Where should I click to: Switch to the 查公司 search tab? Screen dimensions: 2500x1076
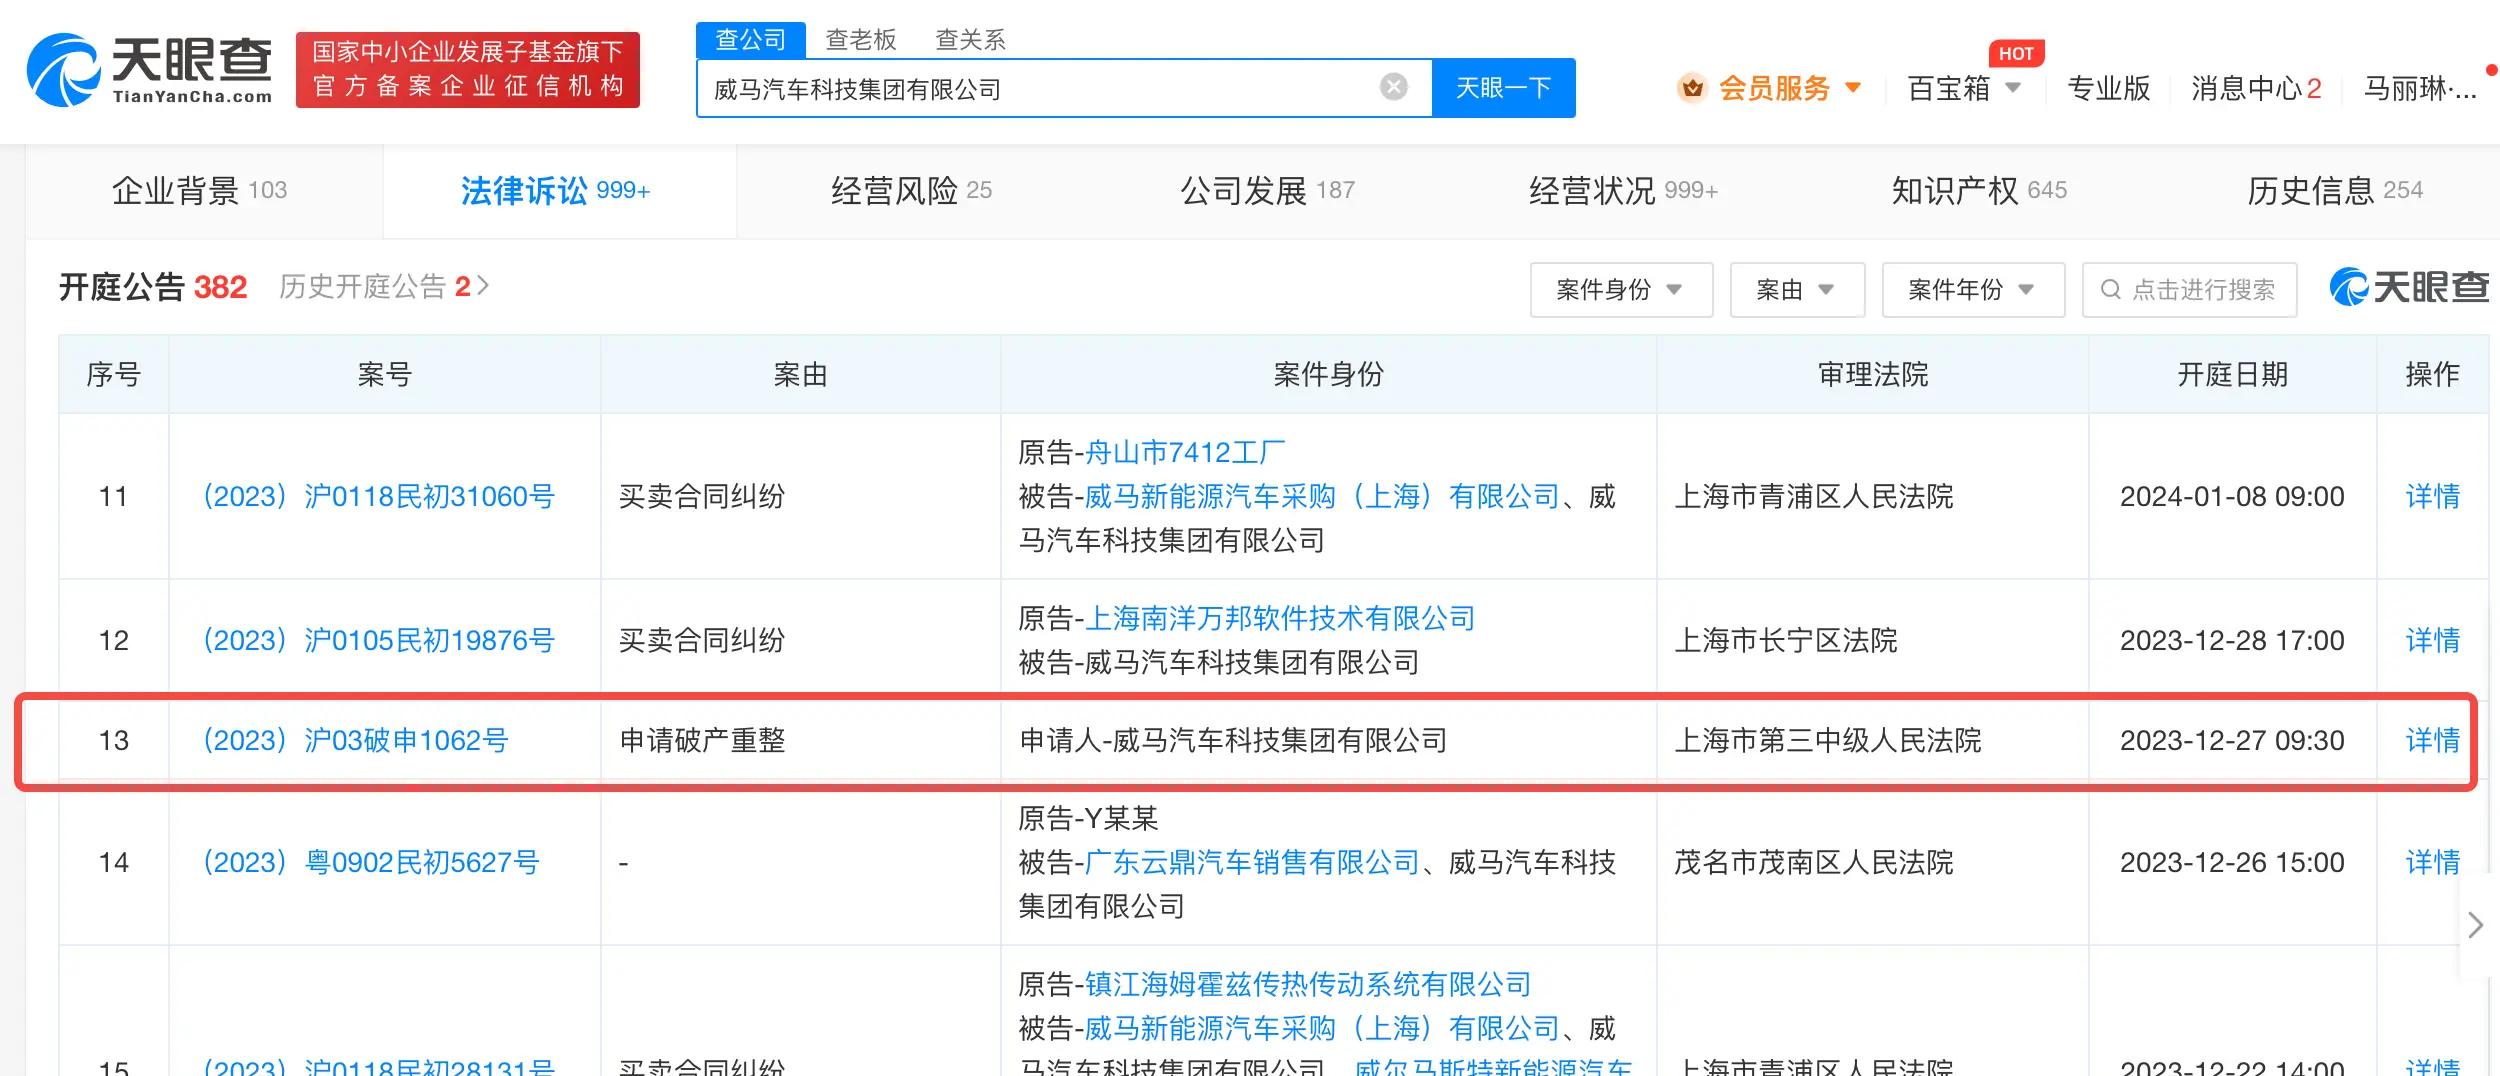coord(751,40)
